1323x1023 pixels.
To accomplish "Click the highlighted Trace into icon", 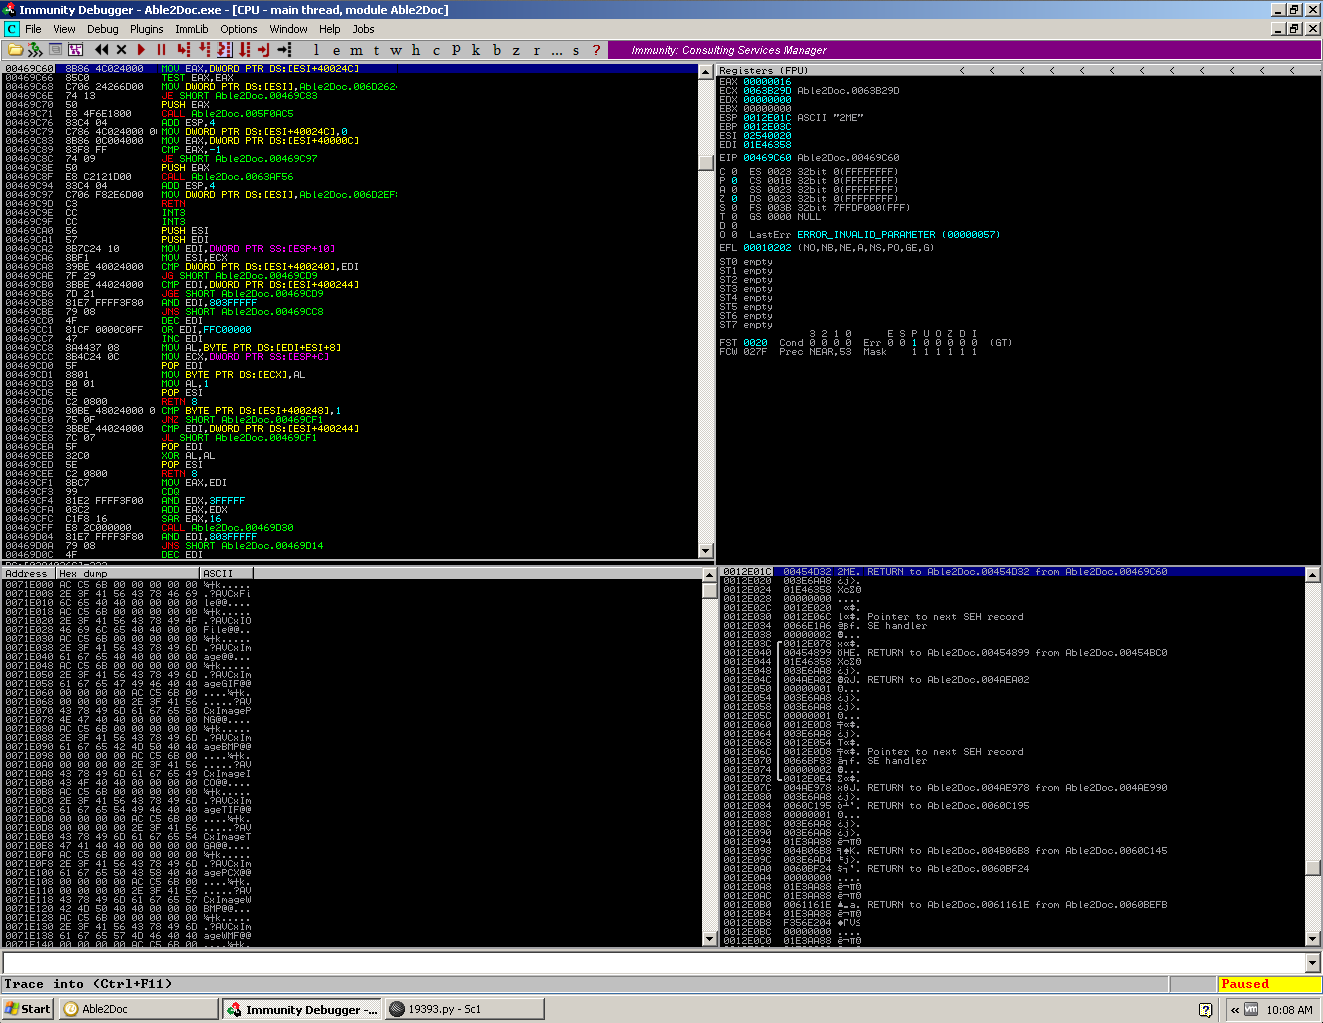I will pyautogui.click(x=225, y=49).
